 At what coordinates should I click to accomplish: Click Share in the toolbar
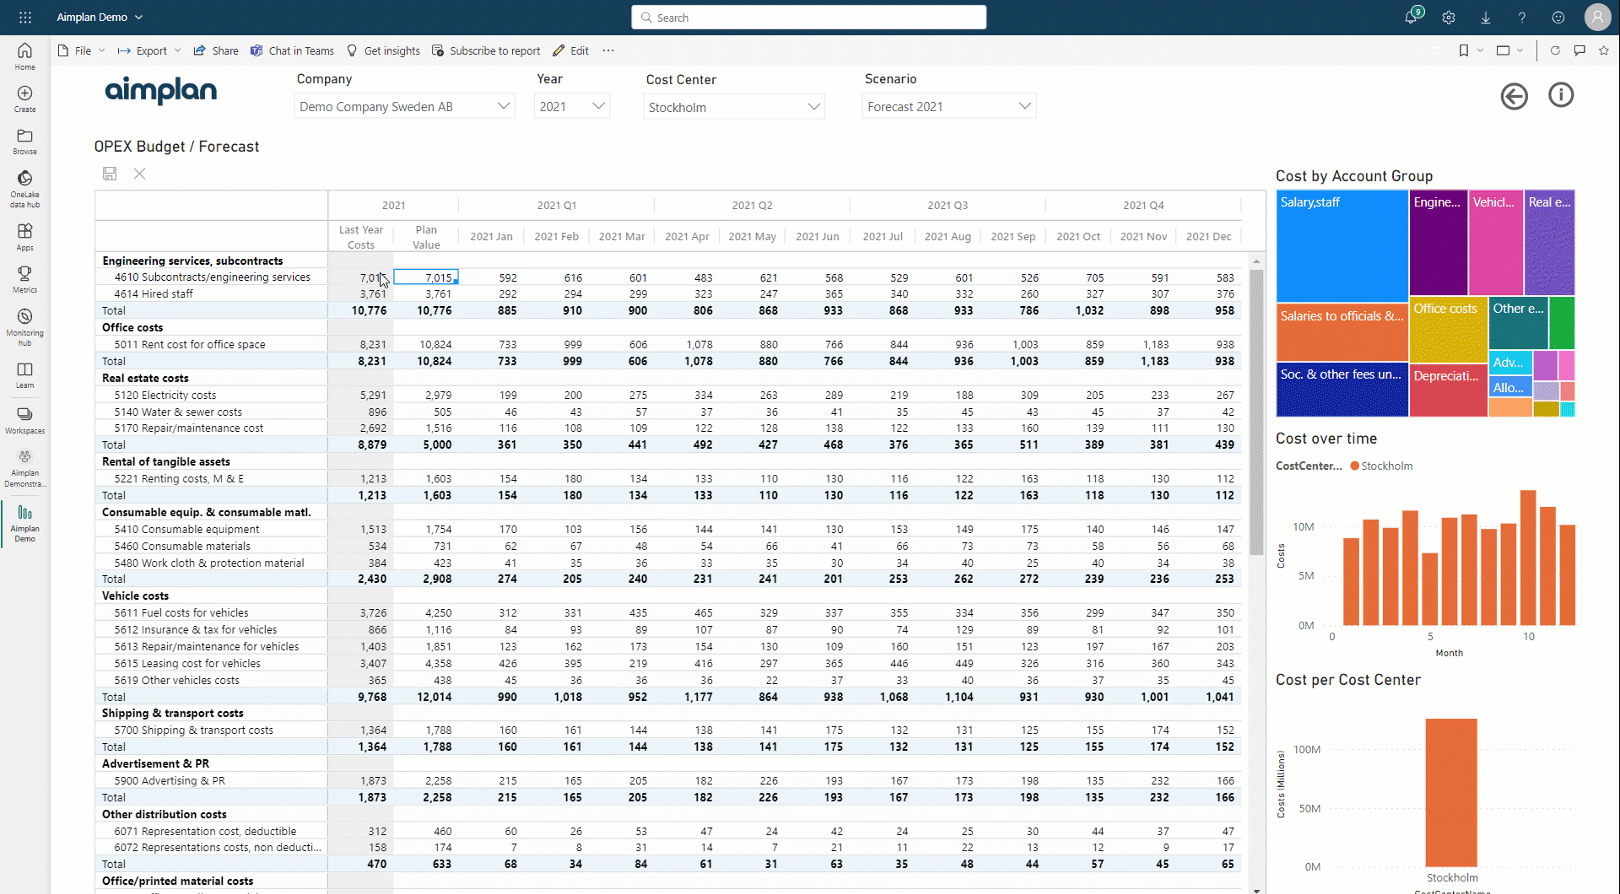pos(216,50)
